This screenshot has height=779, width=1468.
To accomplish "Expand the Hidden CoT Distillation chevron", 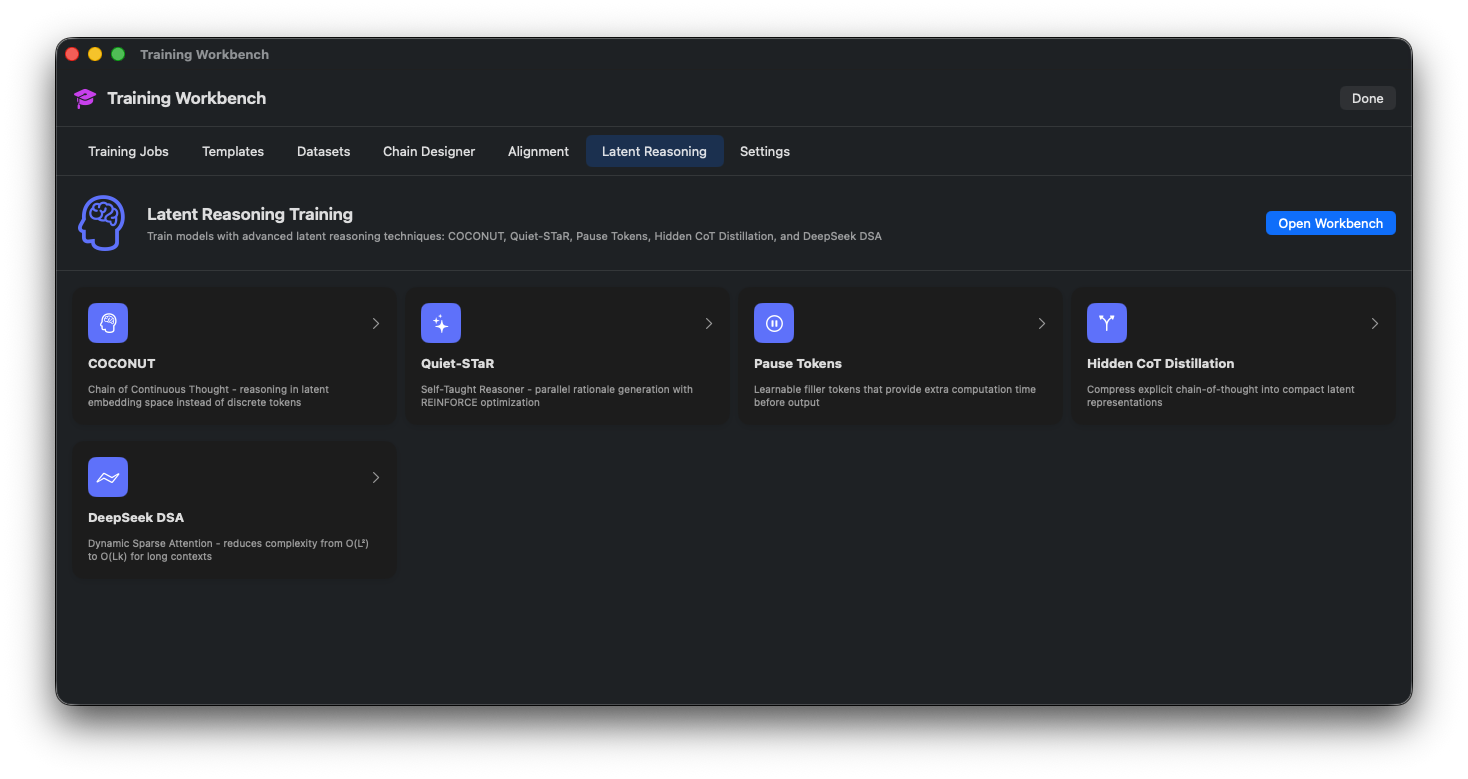I will (x=1374, y=323).
